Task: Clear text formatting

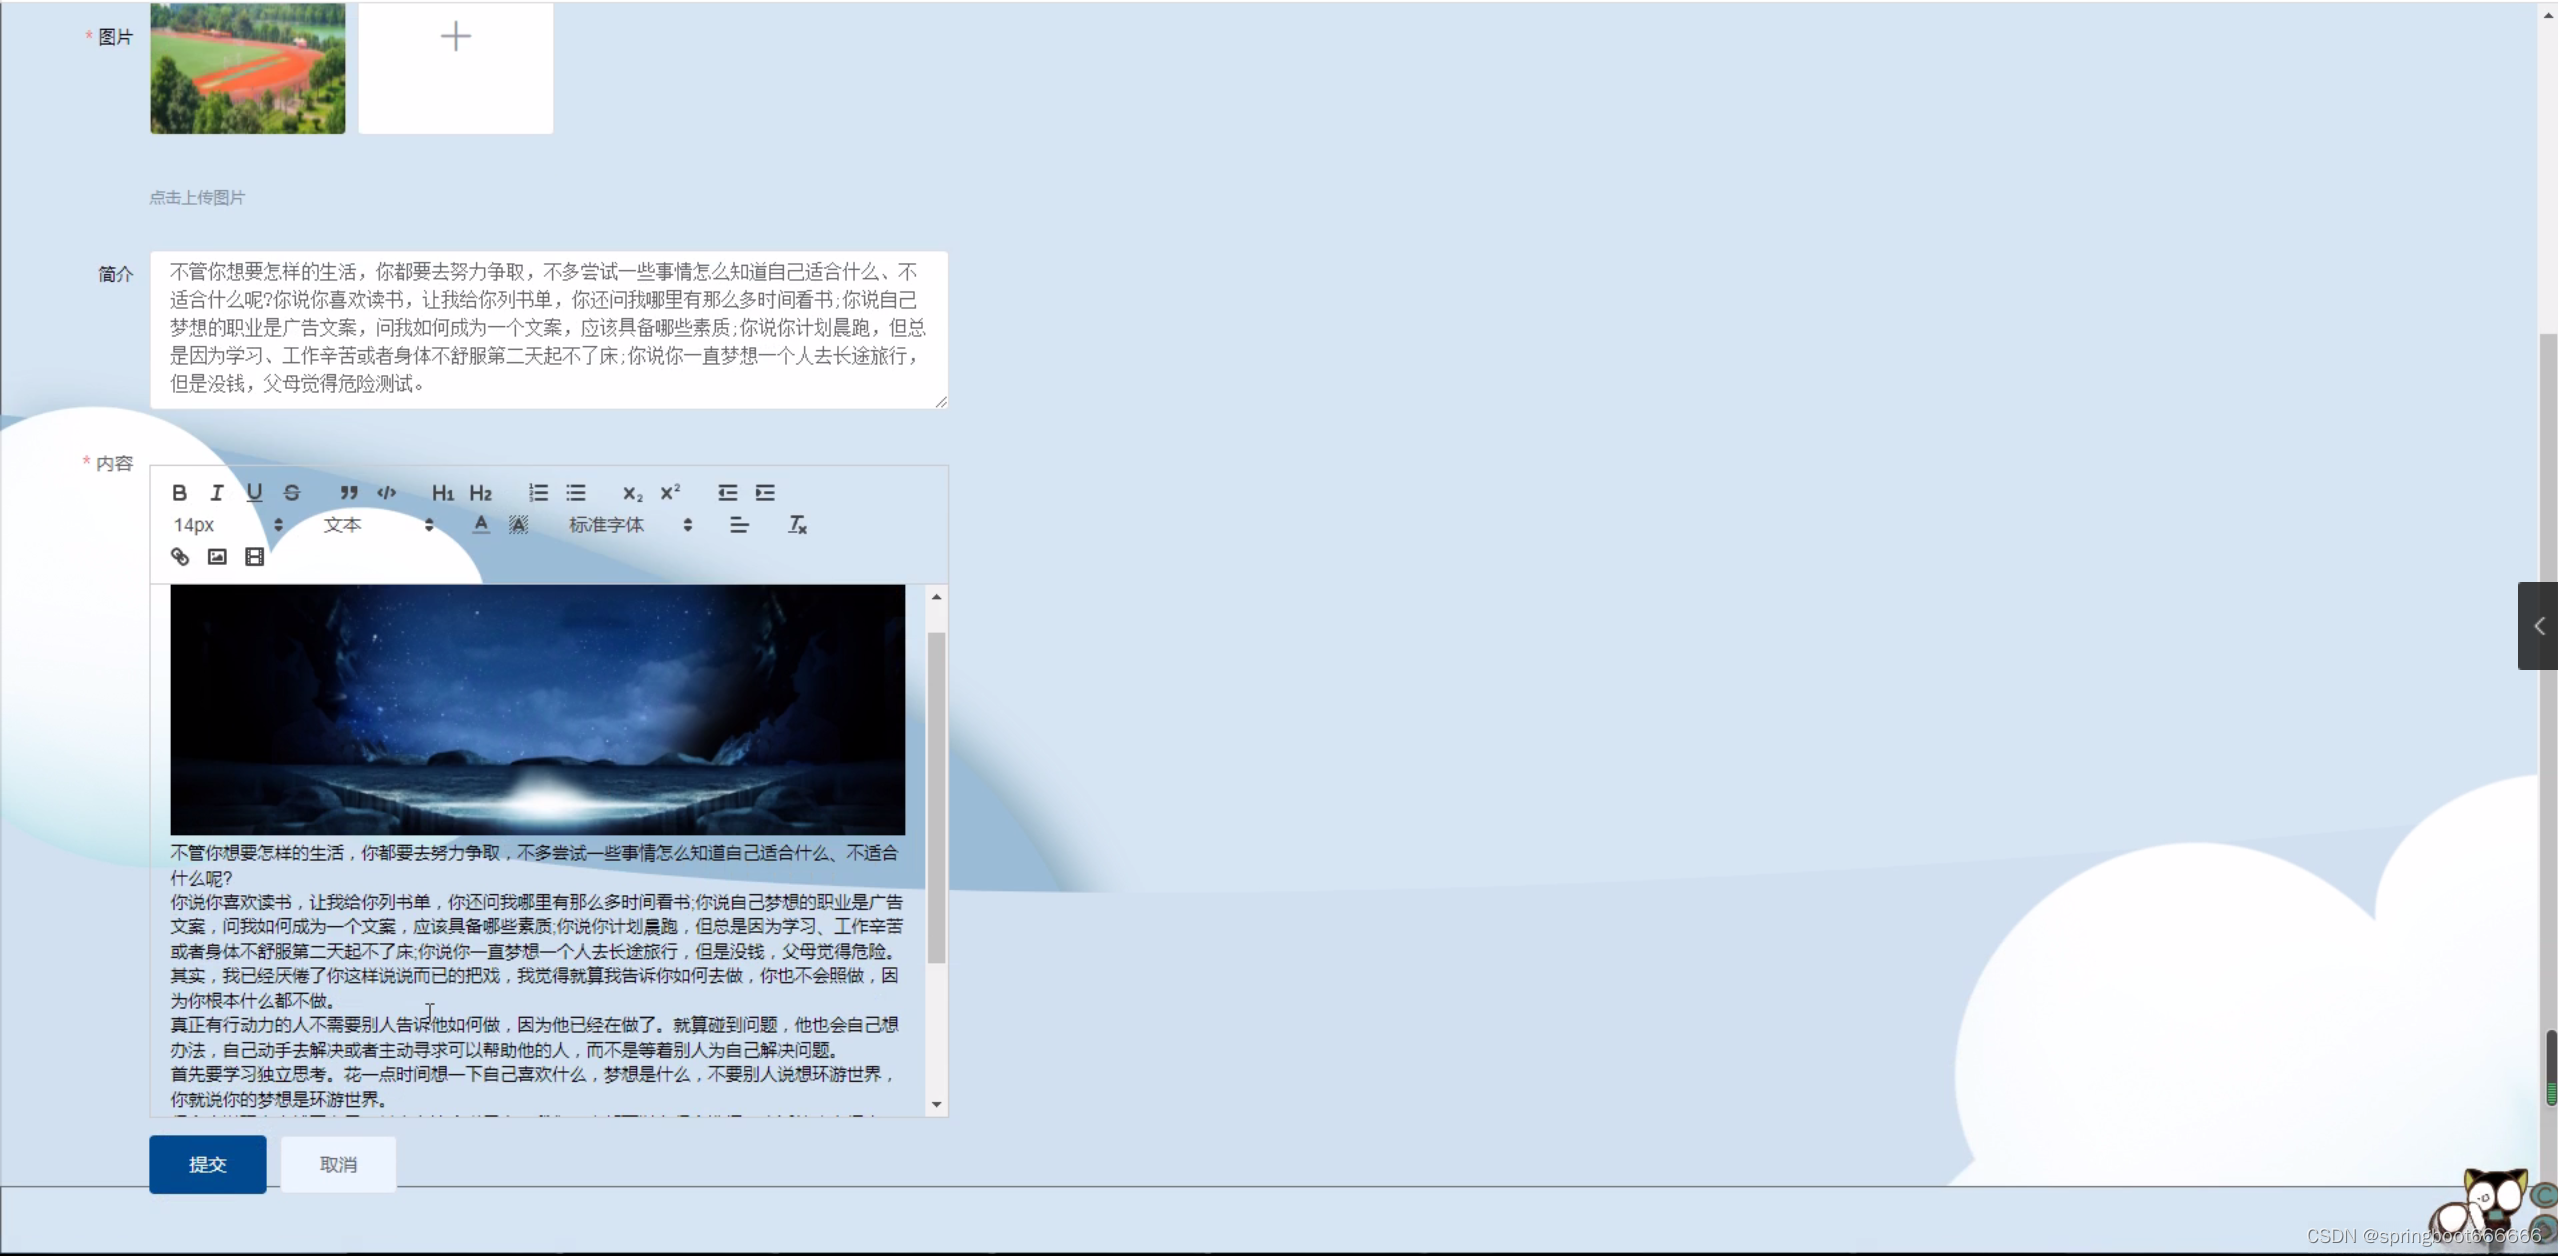Action: coord(797,525)
